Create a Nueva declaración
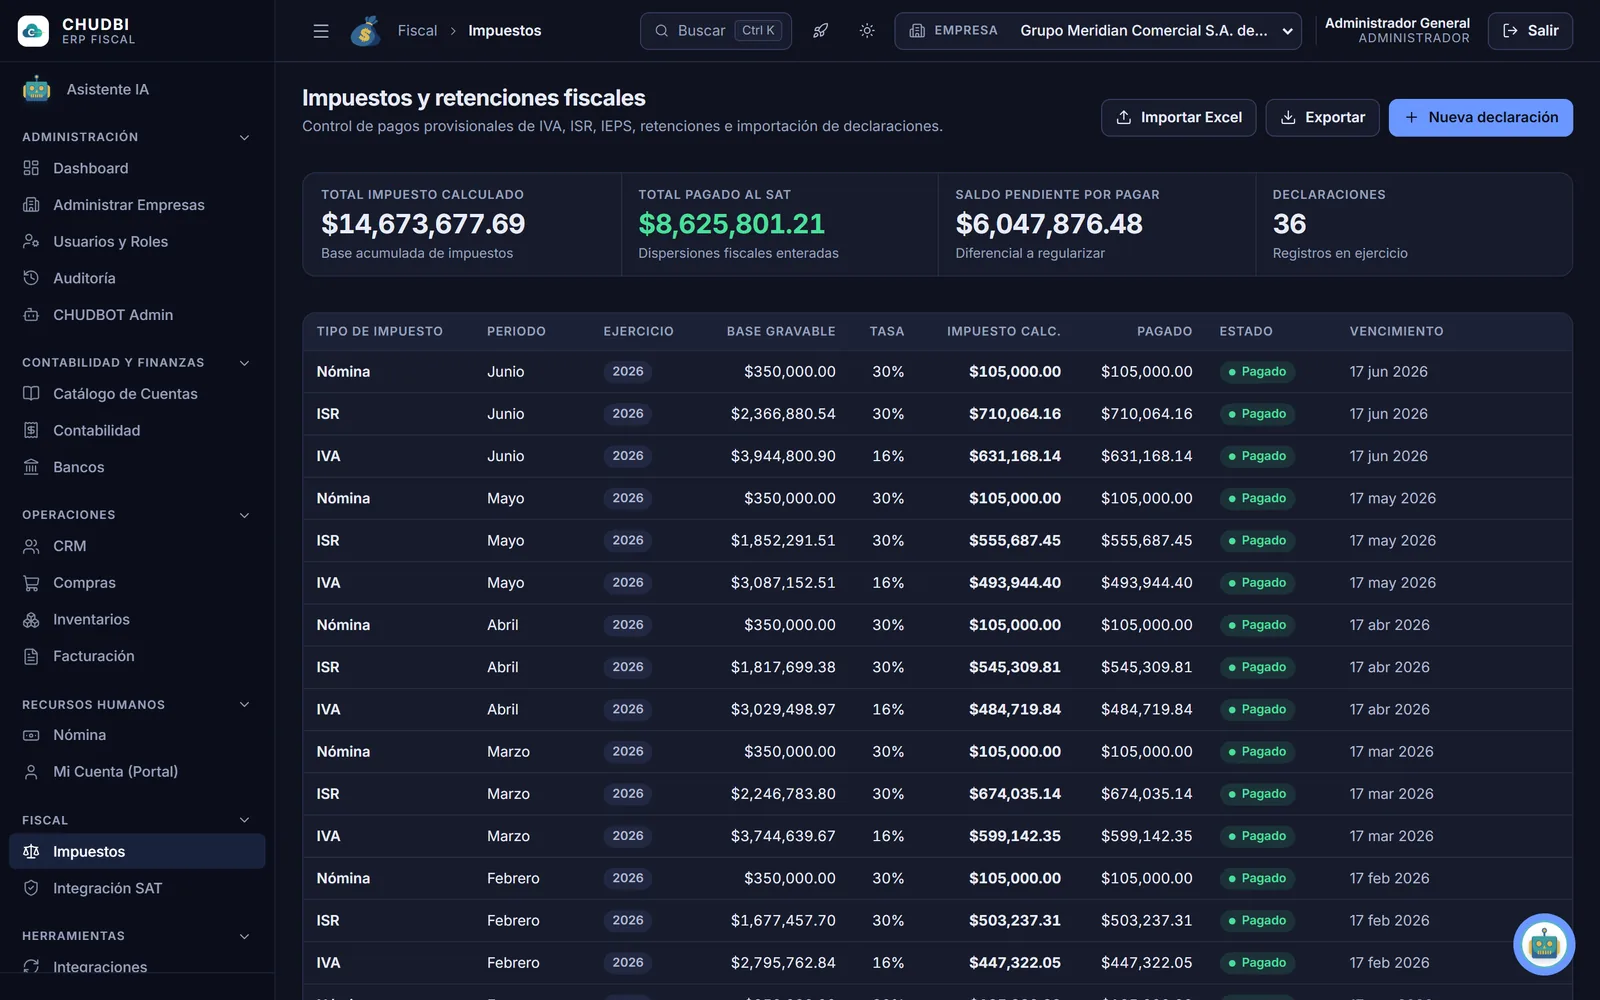 coord(1480,117)
